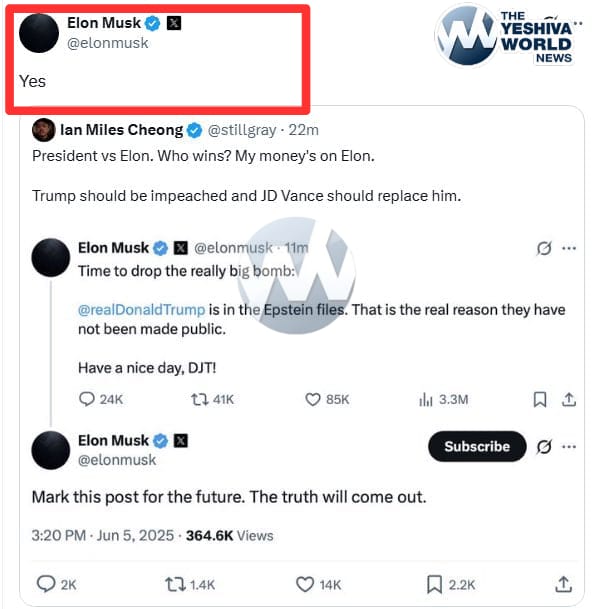Open more options on 11m tweet
Viewport: 593px width, 609px height.
pos(569,248)
